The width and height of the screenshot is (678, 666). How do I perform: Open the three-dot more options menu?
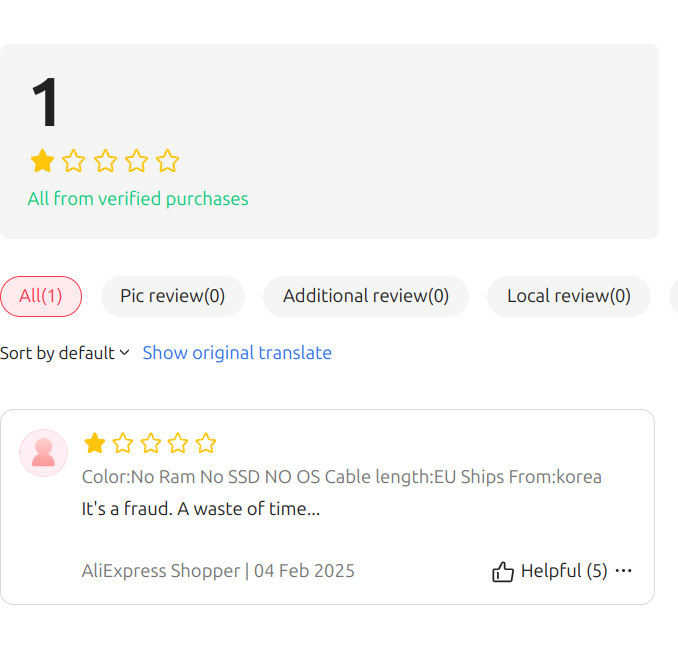623,571
